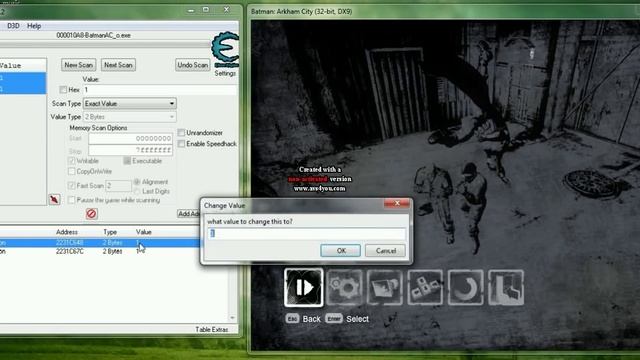Click the Start address field
Screen dimensions: 640x360
pos(130,139)
